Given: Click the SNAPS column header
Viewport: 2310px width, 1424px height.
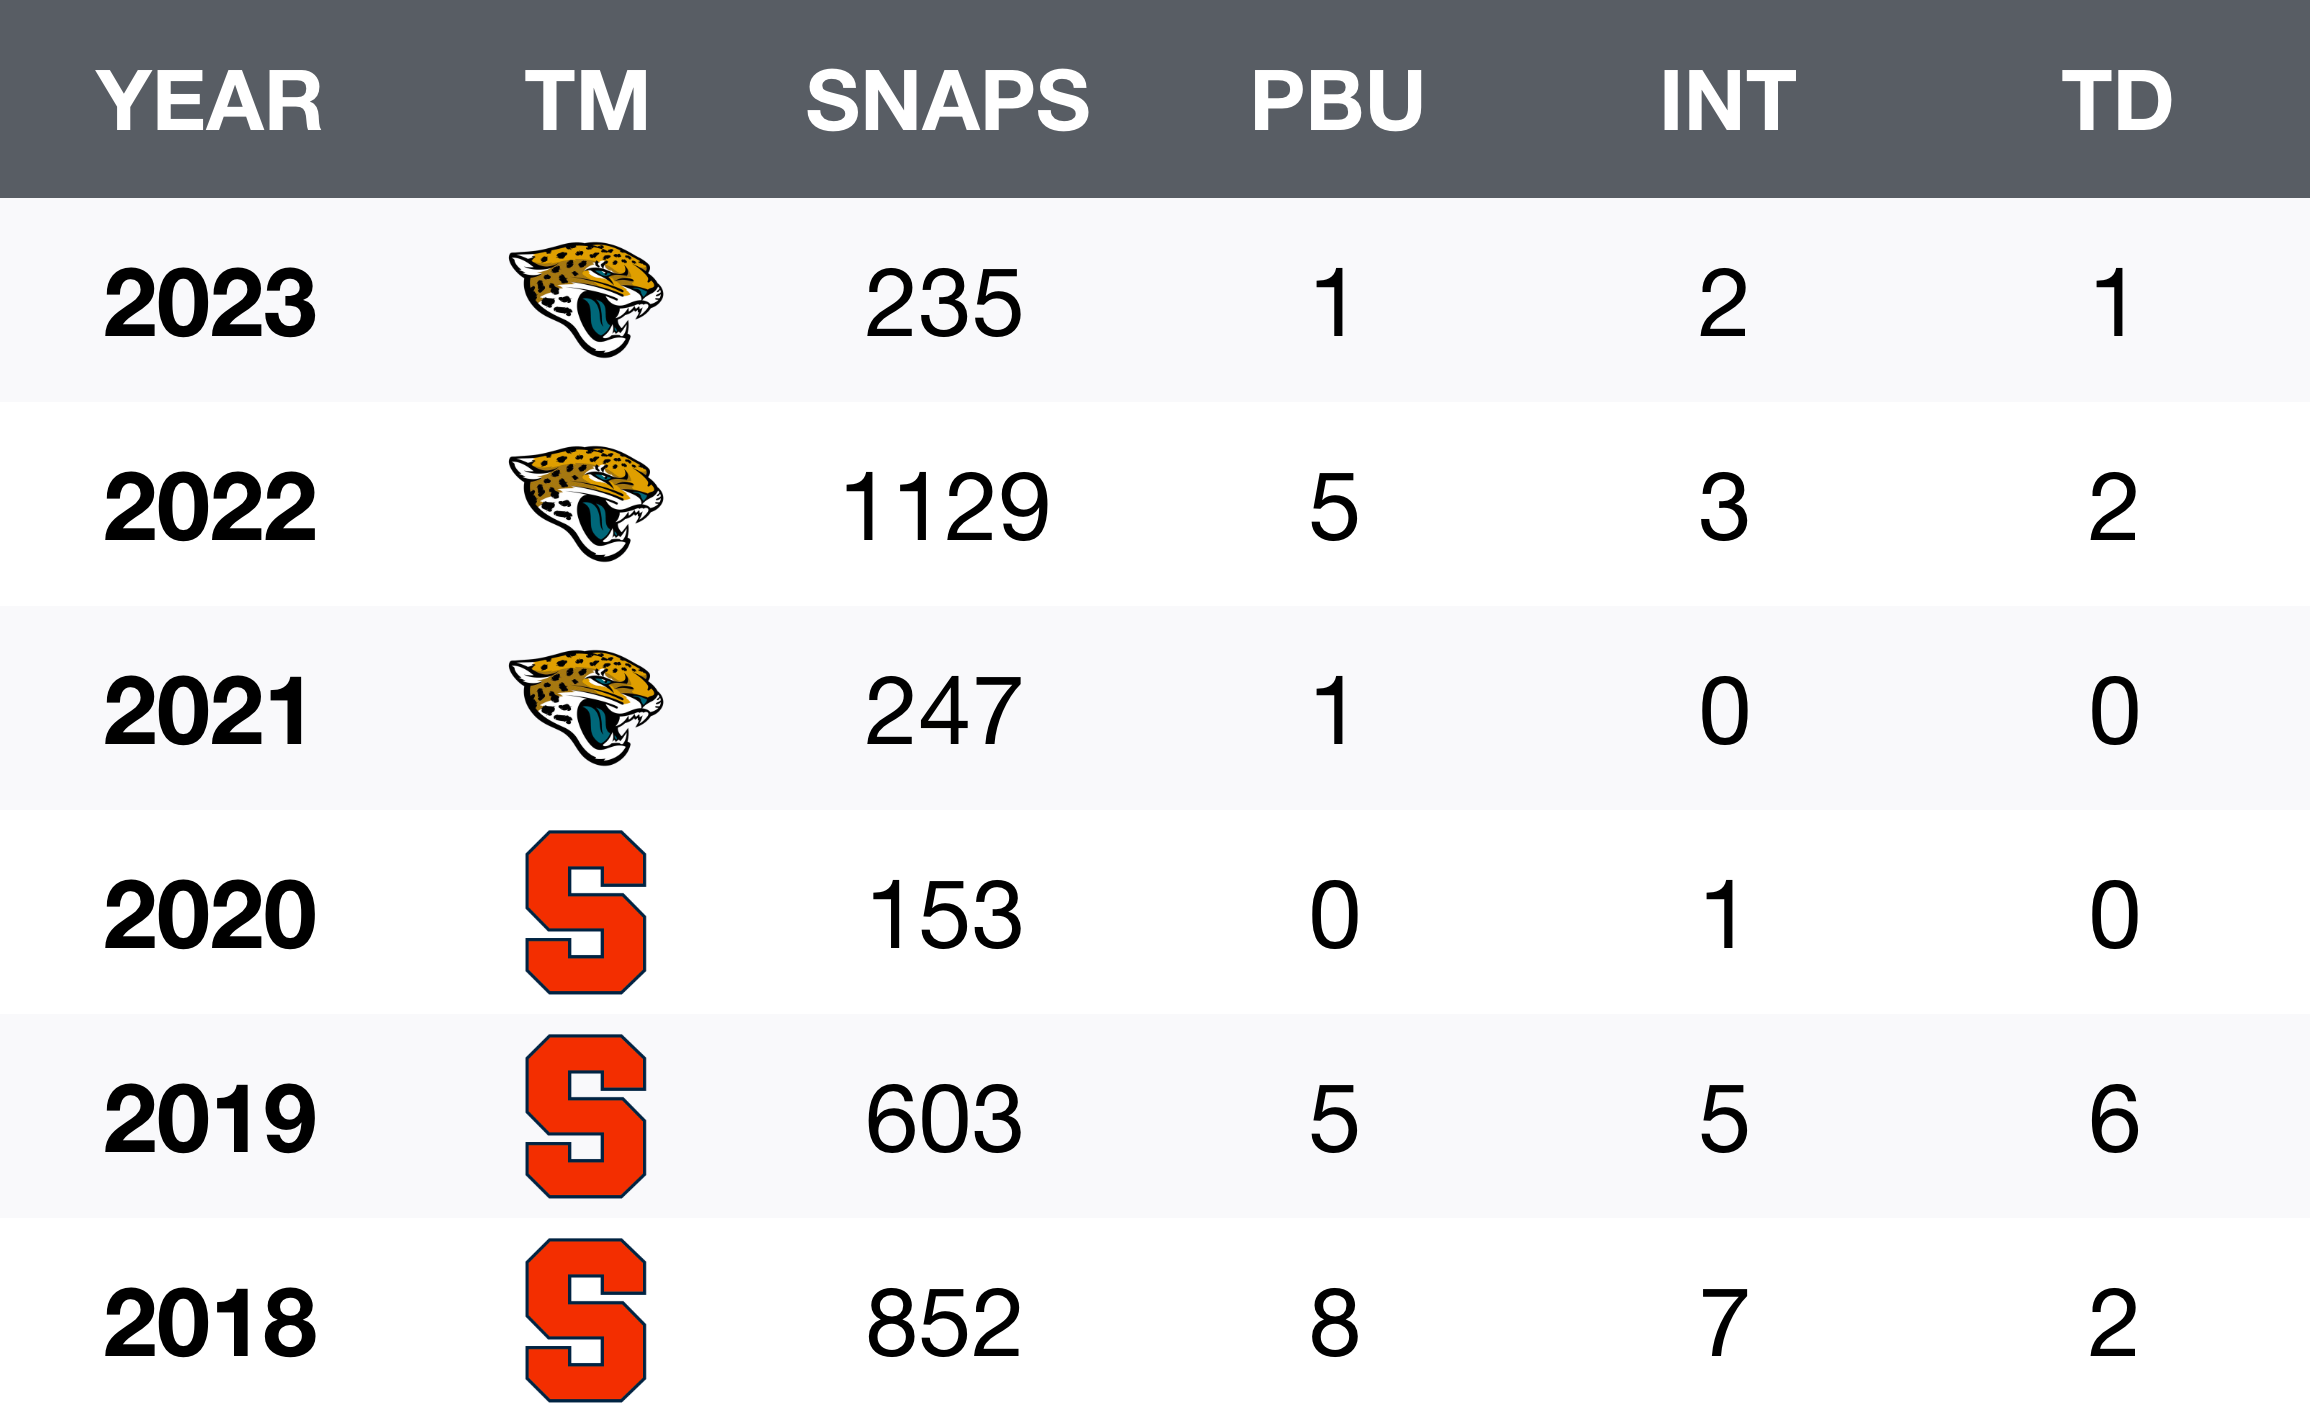Looking at the screenshot, I should pos(947,101).
